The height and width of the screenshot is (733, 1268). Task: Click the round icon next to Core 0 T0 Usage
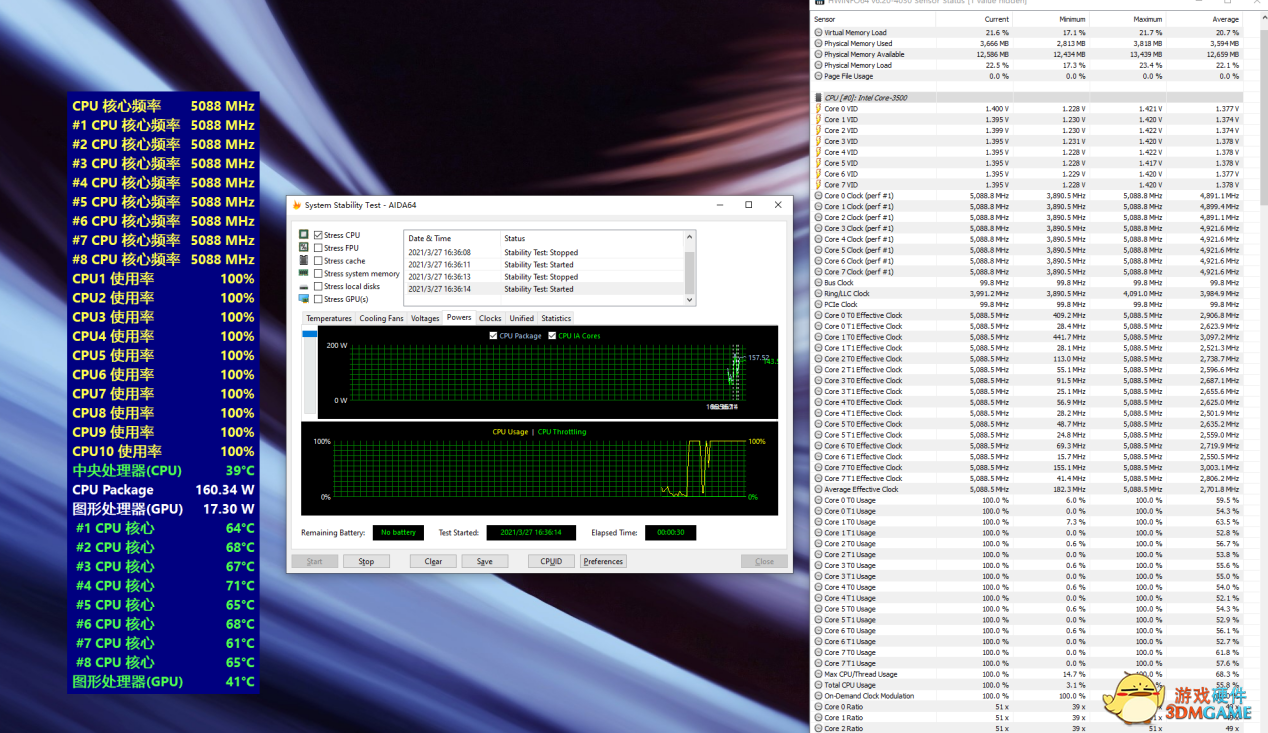[818, 500]
